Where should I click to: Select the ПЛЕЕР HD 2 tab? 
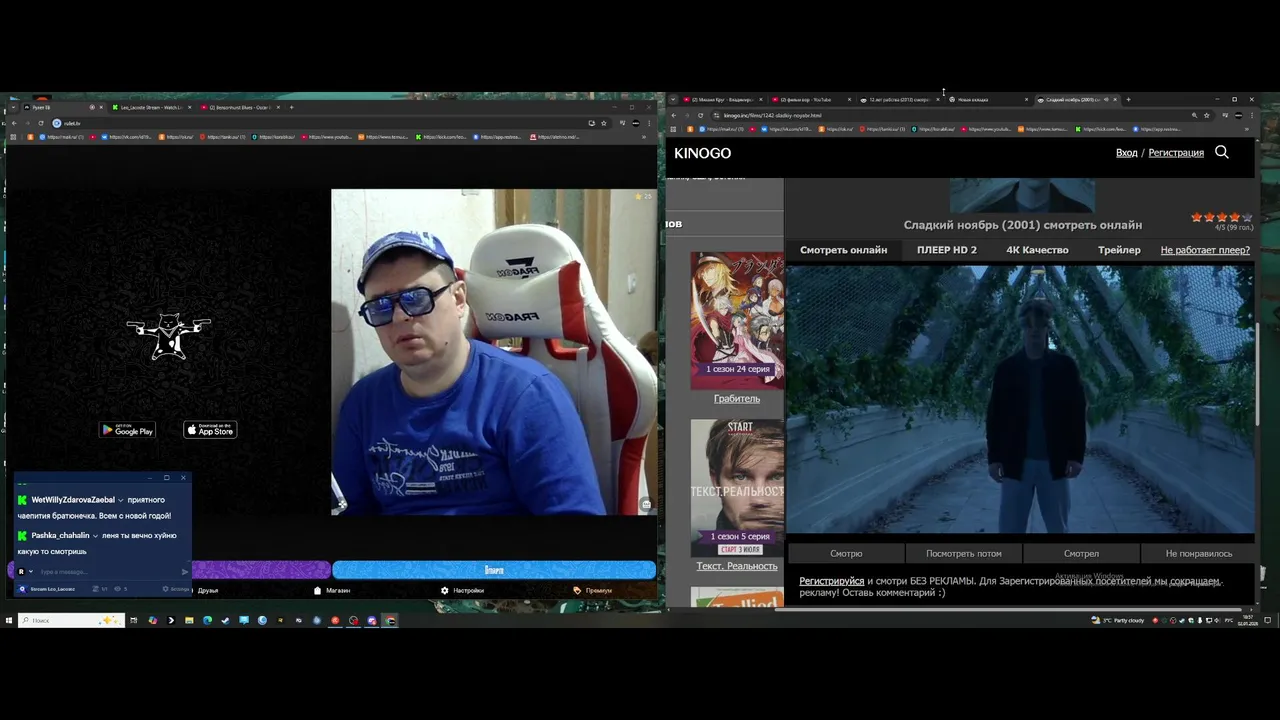(x=946, y=250)
